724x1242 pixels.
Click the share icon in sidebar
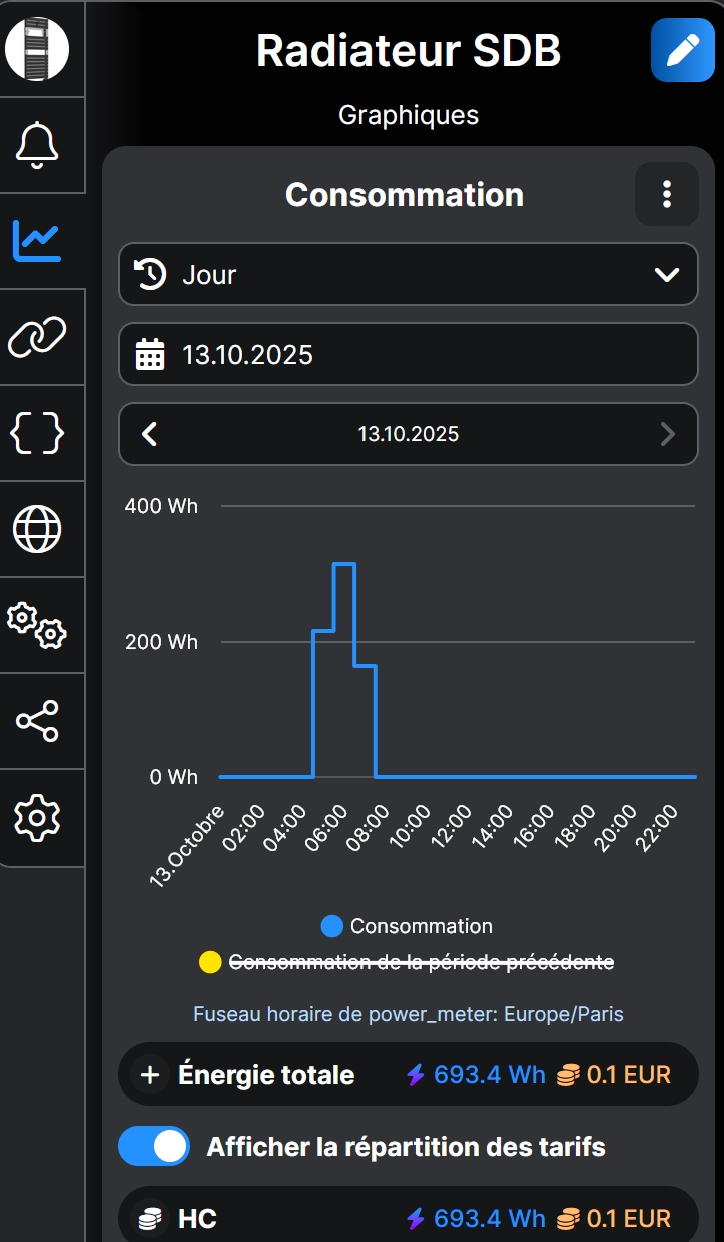coord(38,721)
